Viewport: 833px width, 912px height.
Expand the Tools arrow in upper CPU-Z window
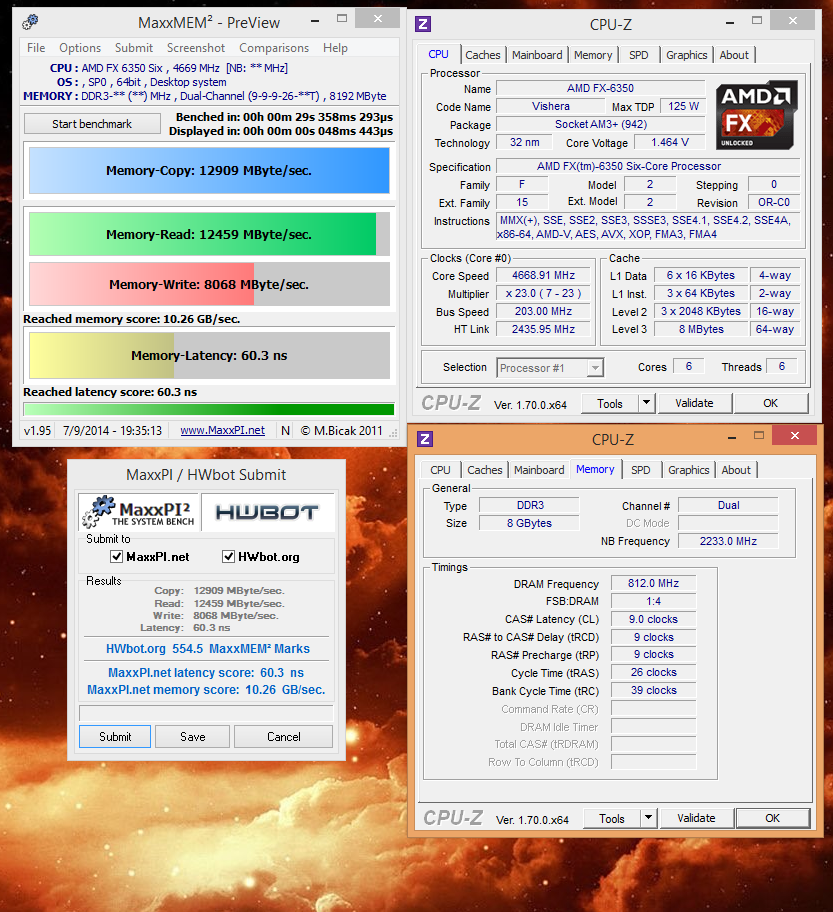coord(646,402)
